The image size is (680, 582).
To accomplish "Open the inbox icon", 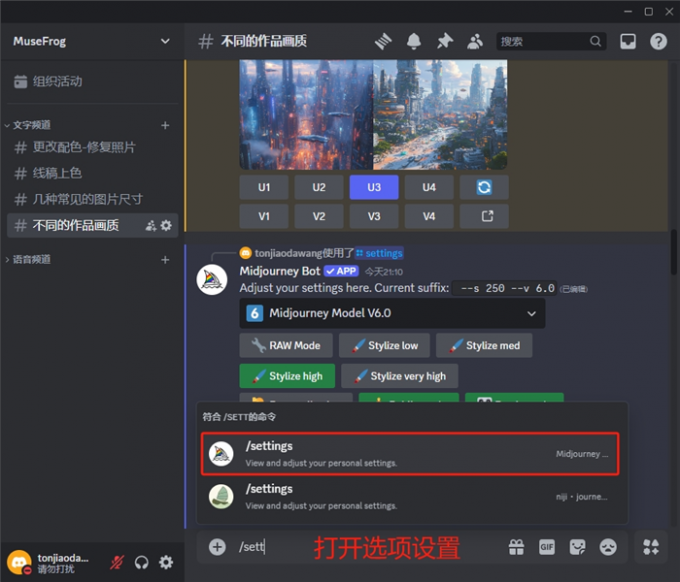I will (628, 42).
